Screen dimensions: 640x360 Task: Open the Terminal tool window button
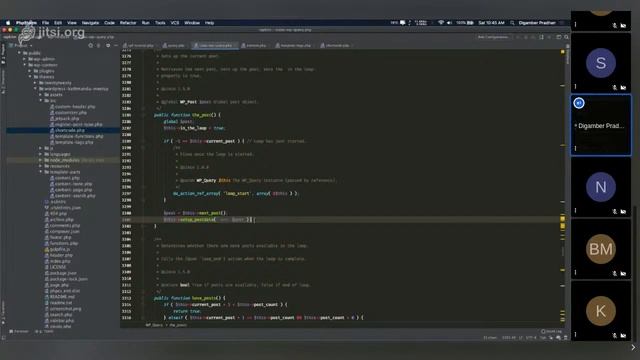[19, 331]
